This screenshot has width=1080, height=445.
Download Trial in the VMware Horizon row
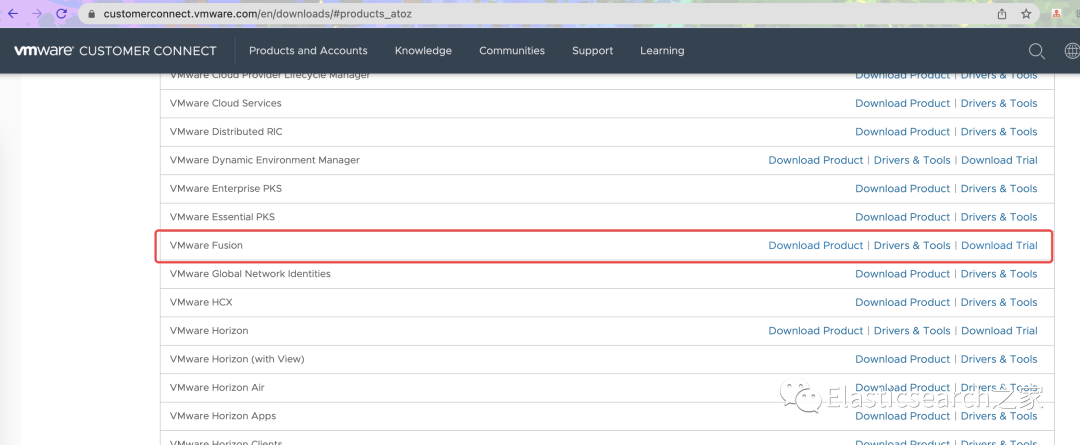pos(999,331)
